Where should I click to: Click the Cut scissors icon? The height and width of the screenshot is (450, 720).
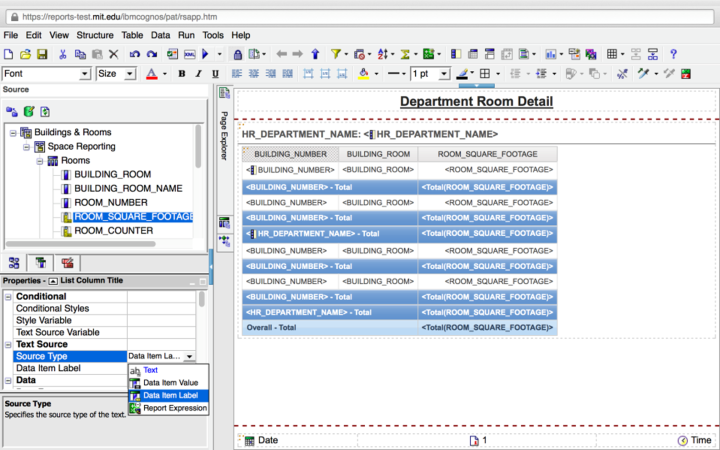tap(63, 54)
